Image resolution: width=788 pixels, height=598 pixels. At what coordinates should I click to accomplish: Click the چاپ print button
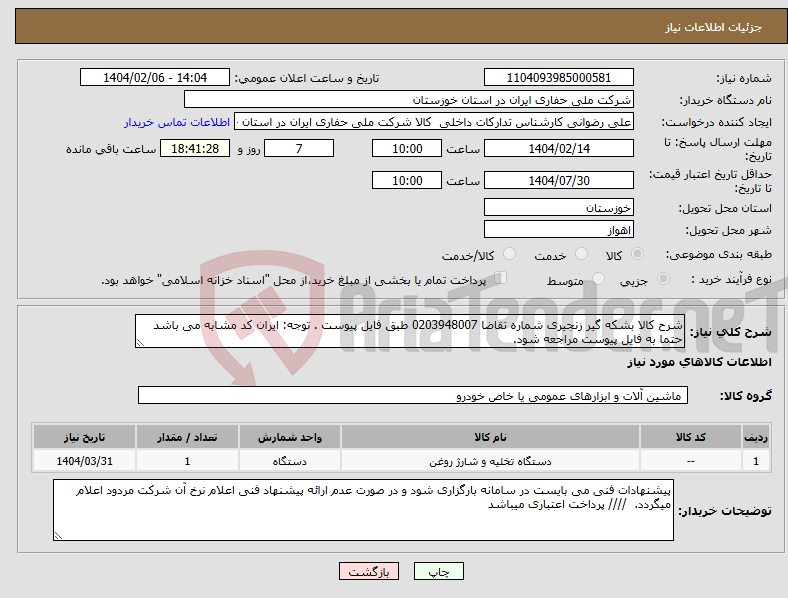pyautogui.click(x=439, y=571)
